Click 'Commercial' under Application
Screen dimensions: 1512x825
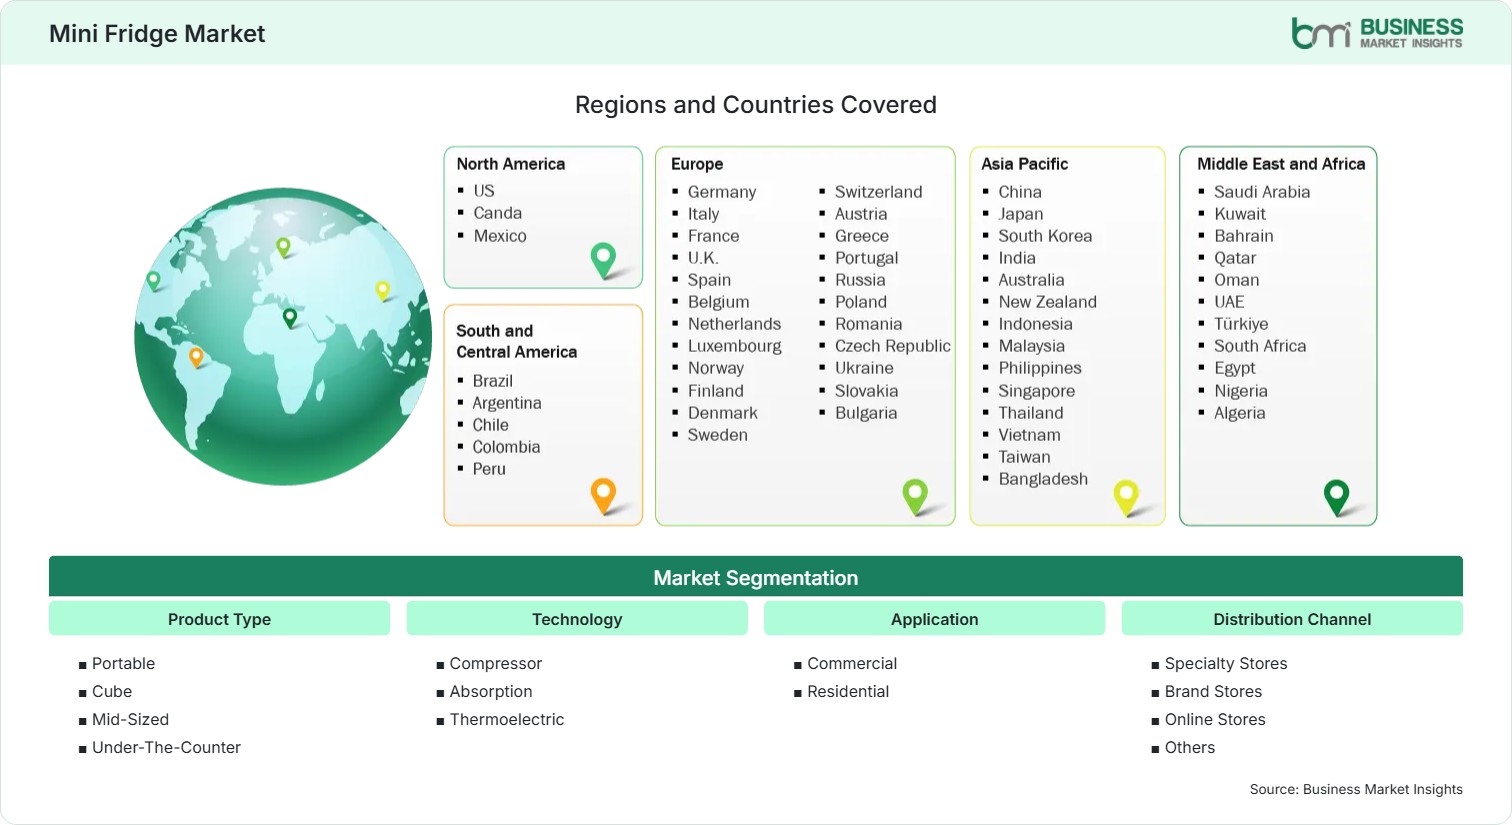852,664
